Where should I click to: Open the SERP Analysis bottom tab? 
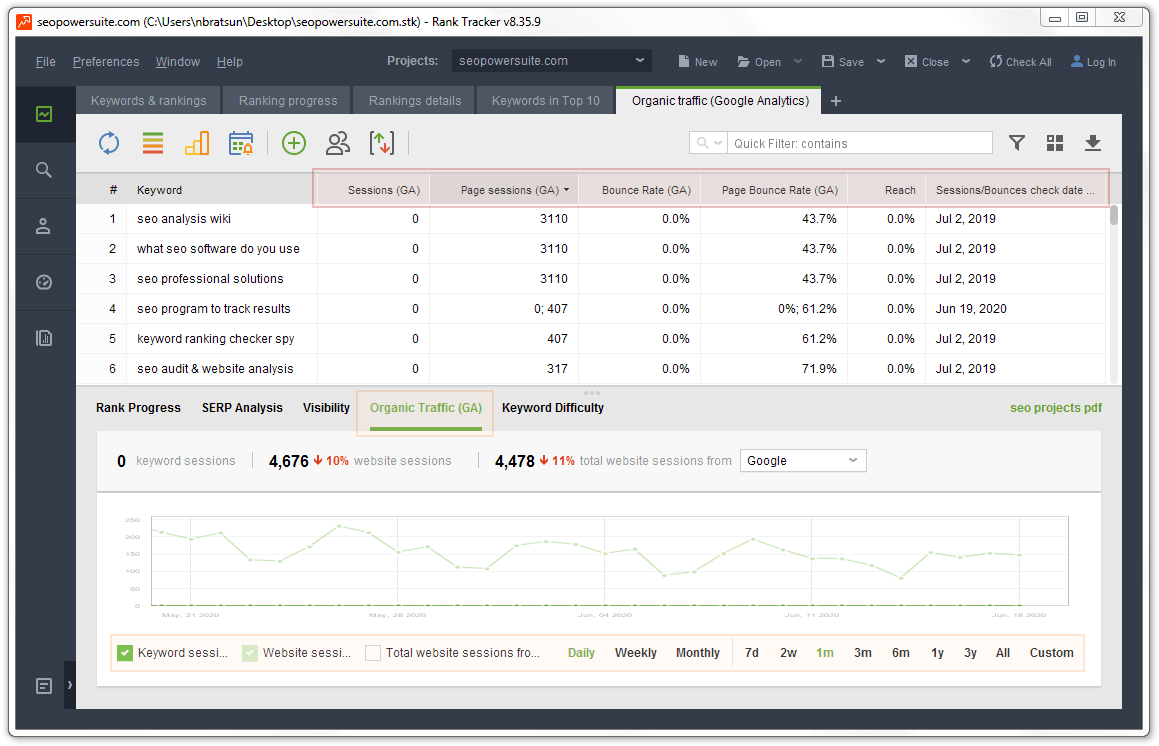pyautogui.click(x=242, y=408)
